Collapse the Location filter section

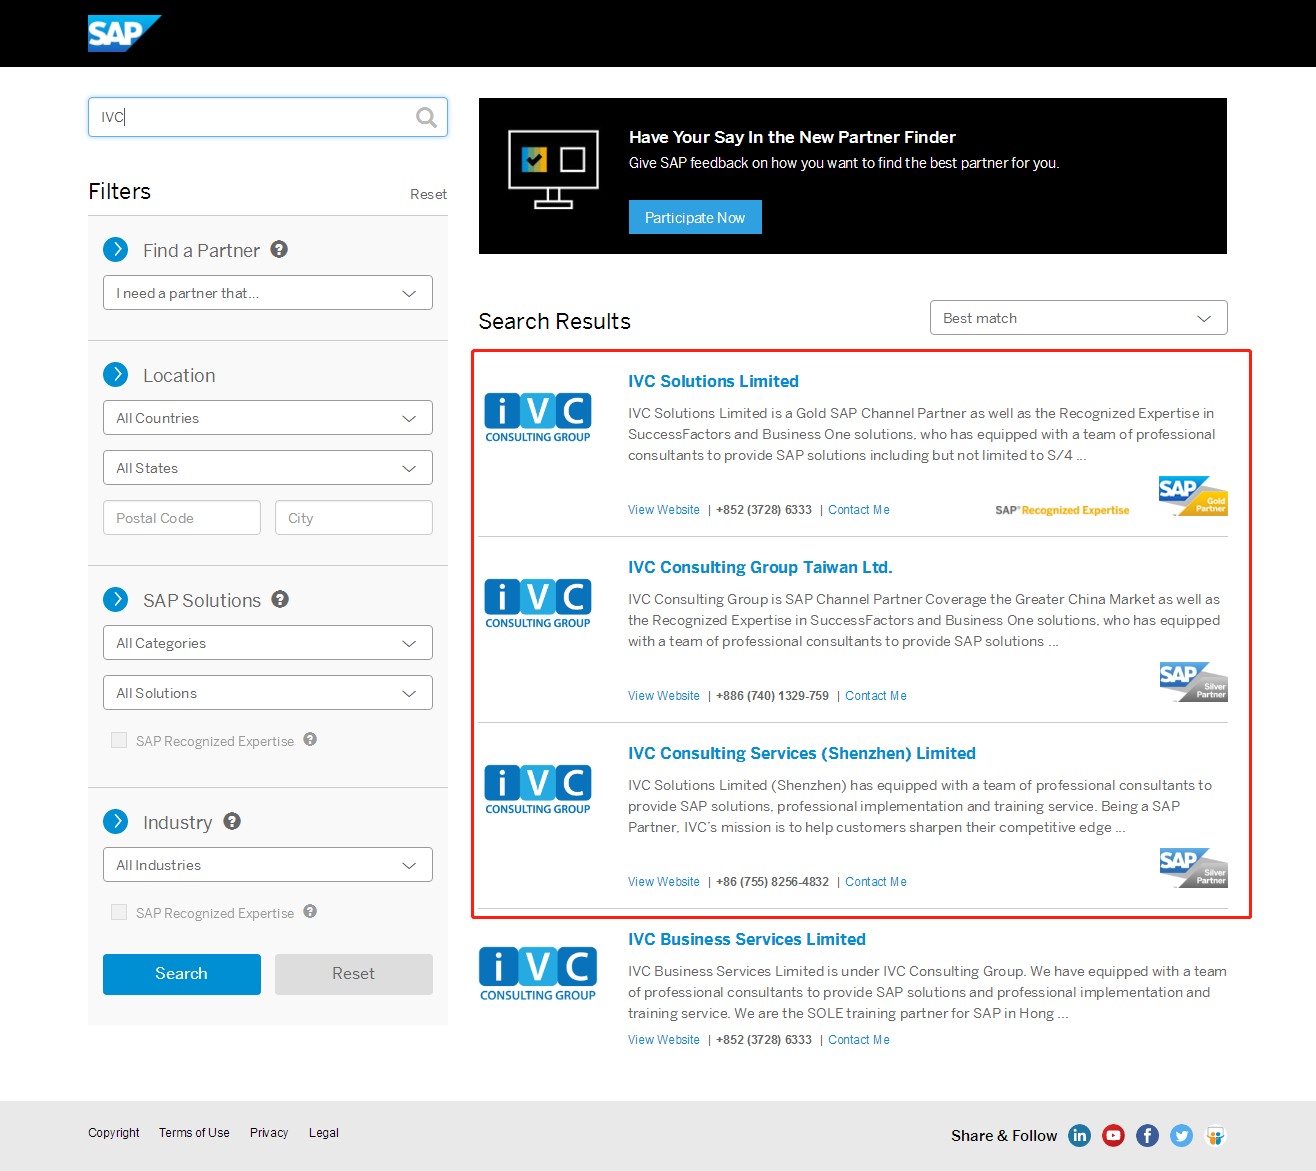point(116,375)
